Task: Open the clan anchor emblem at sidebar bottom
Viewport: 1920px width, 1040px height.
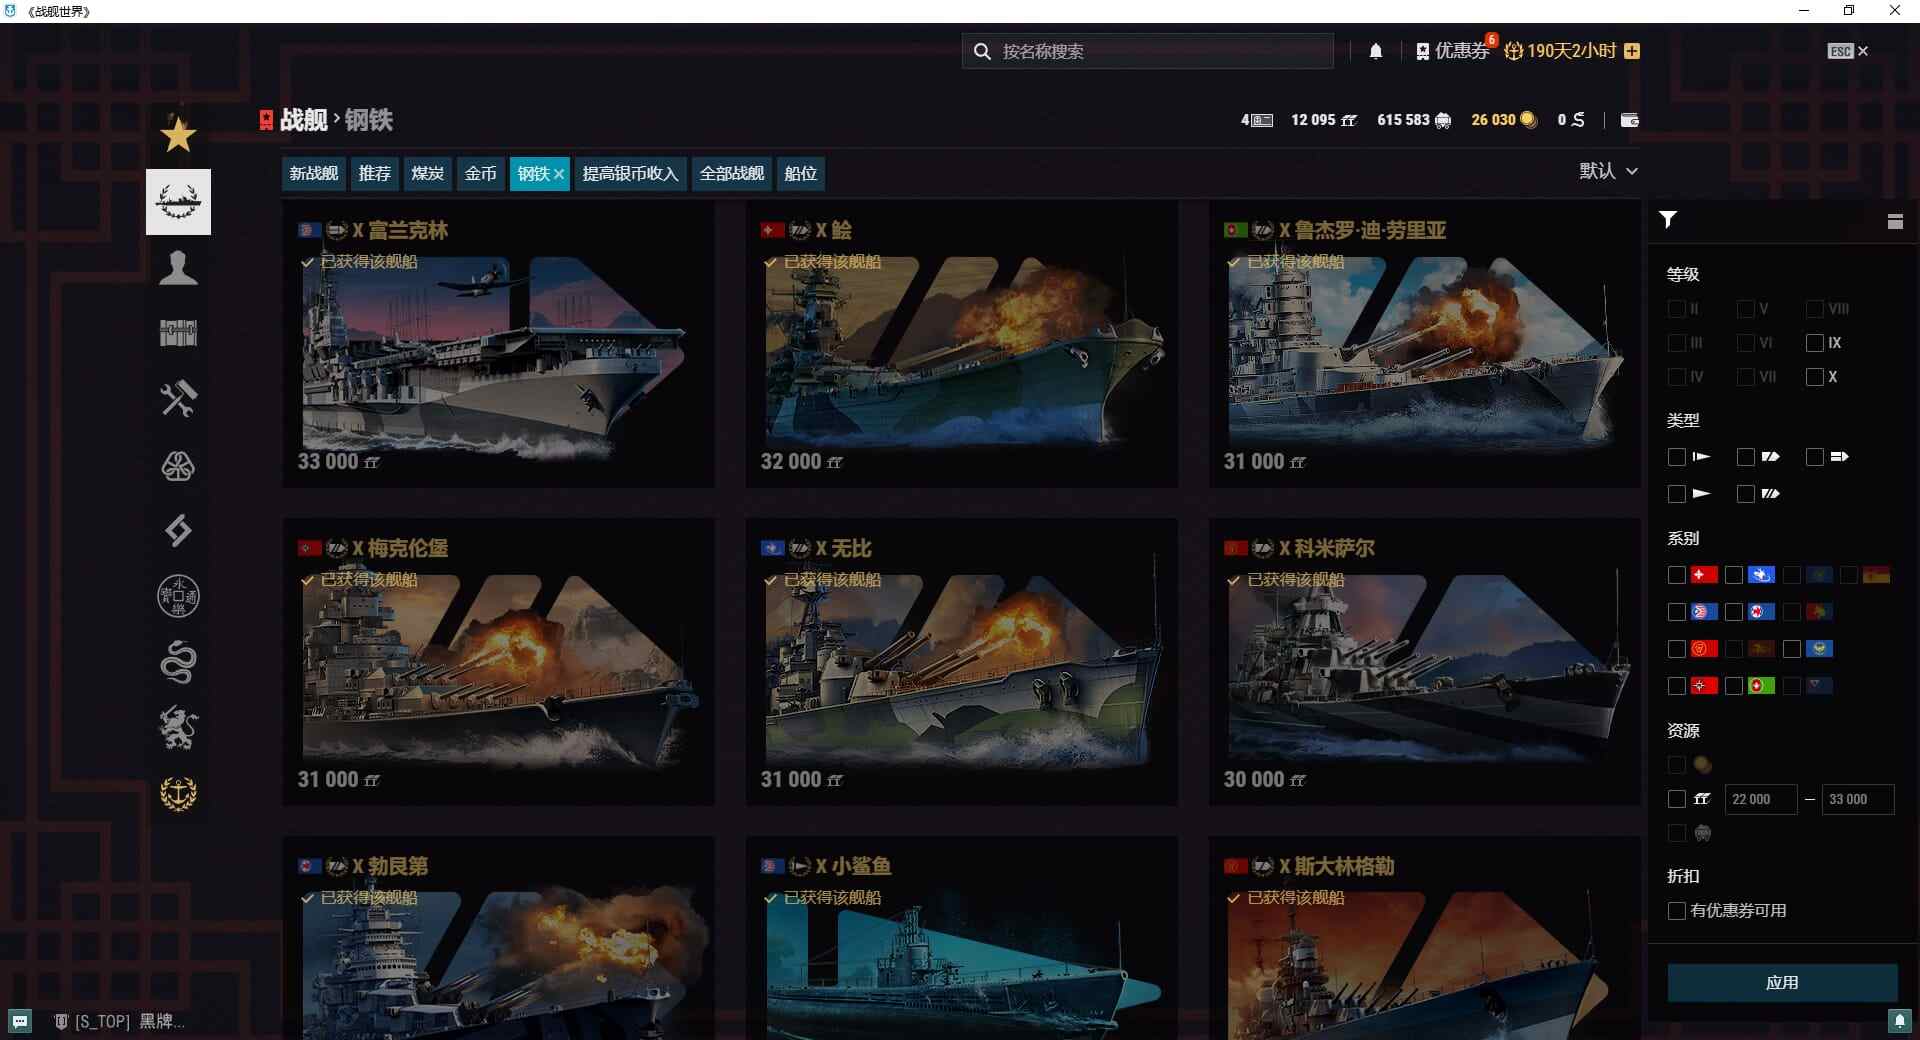Action: 178,793
